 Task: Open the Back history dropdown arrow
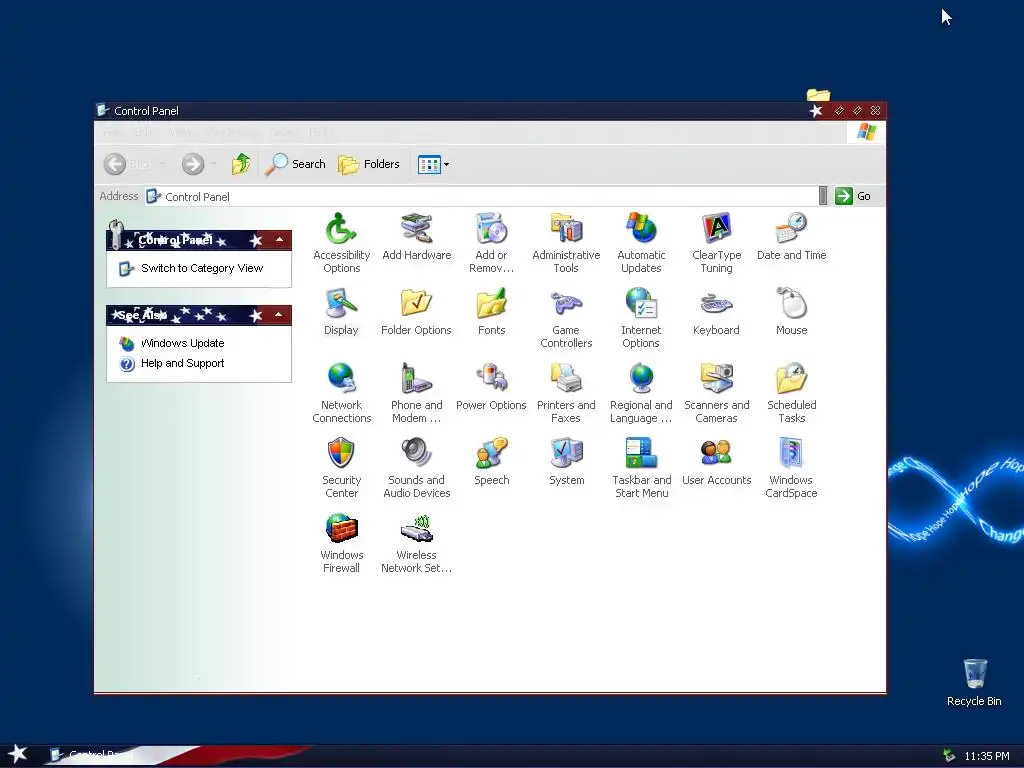click(163, 164)
